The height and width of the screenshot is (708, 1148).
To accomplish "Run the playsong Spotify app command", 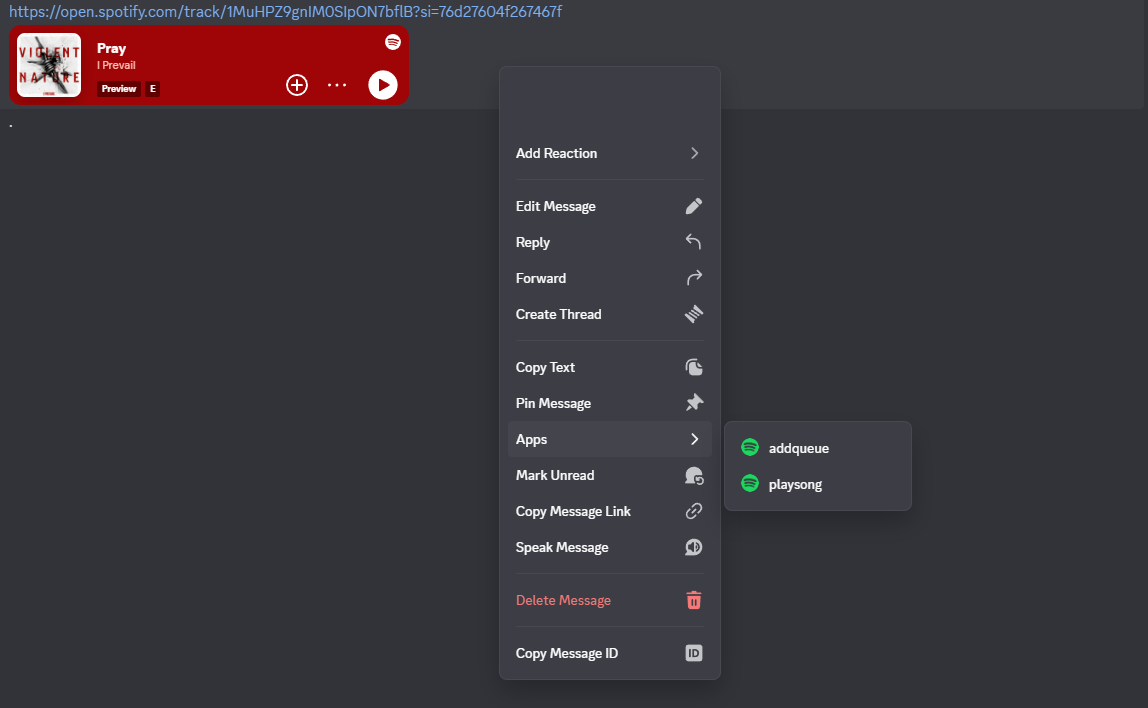I will click(x=795, y=484).
